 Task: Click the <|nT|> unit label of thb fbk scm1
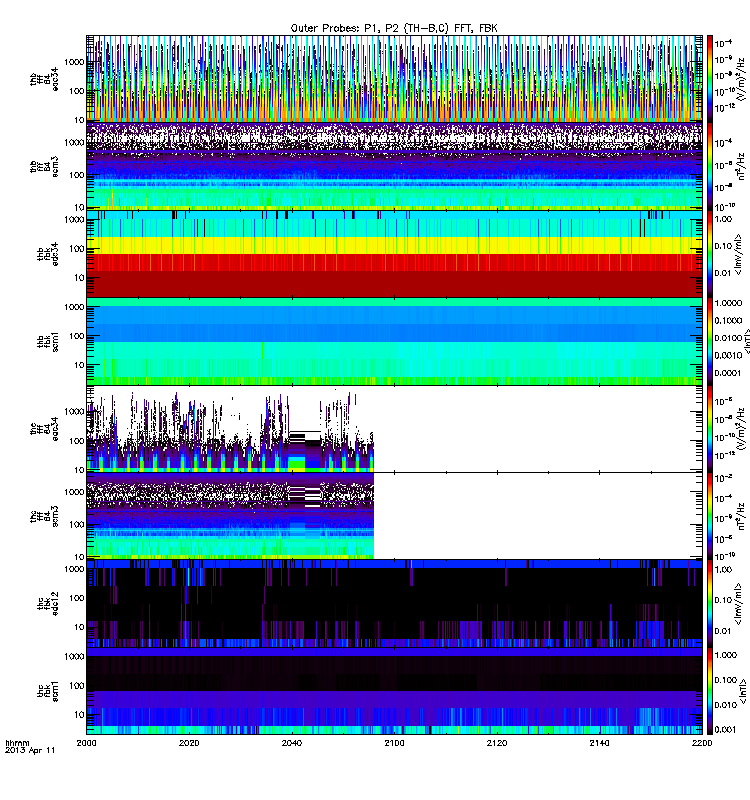point(746,341)
